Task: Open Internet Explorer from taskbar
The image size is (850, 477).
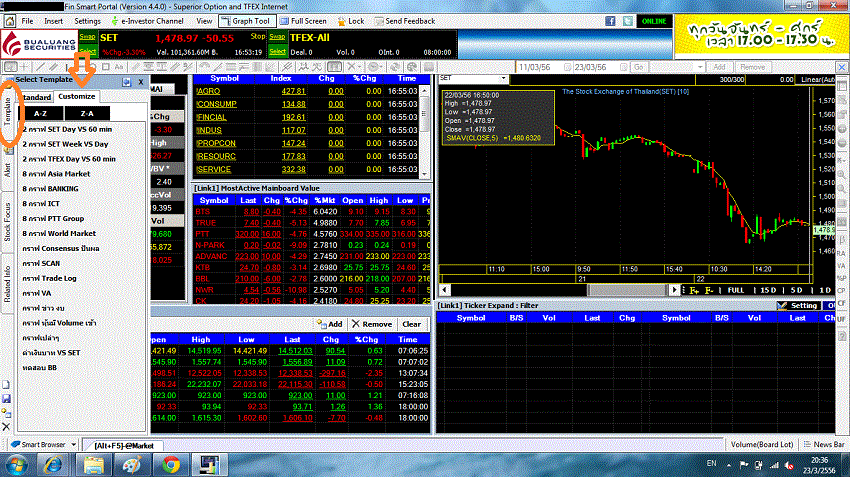Action: [x=53, y=465]
